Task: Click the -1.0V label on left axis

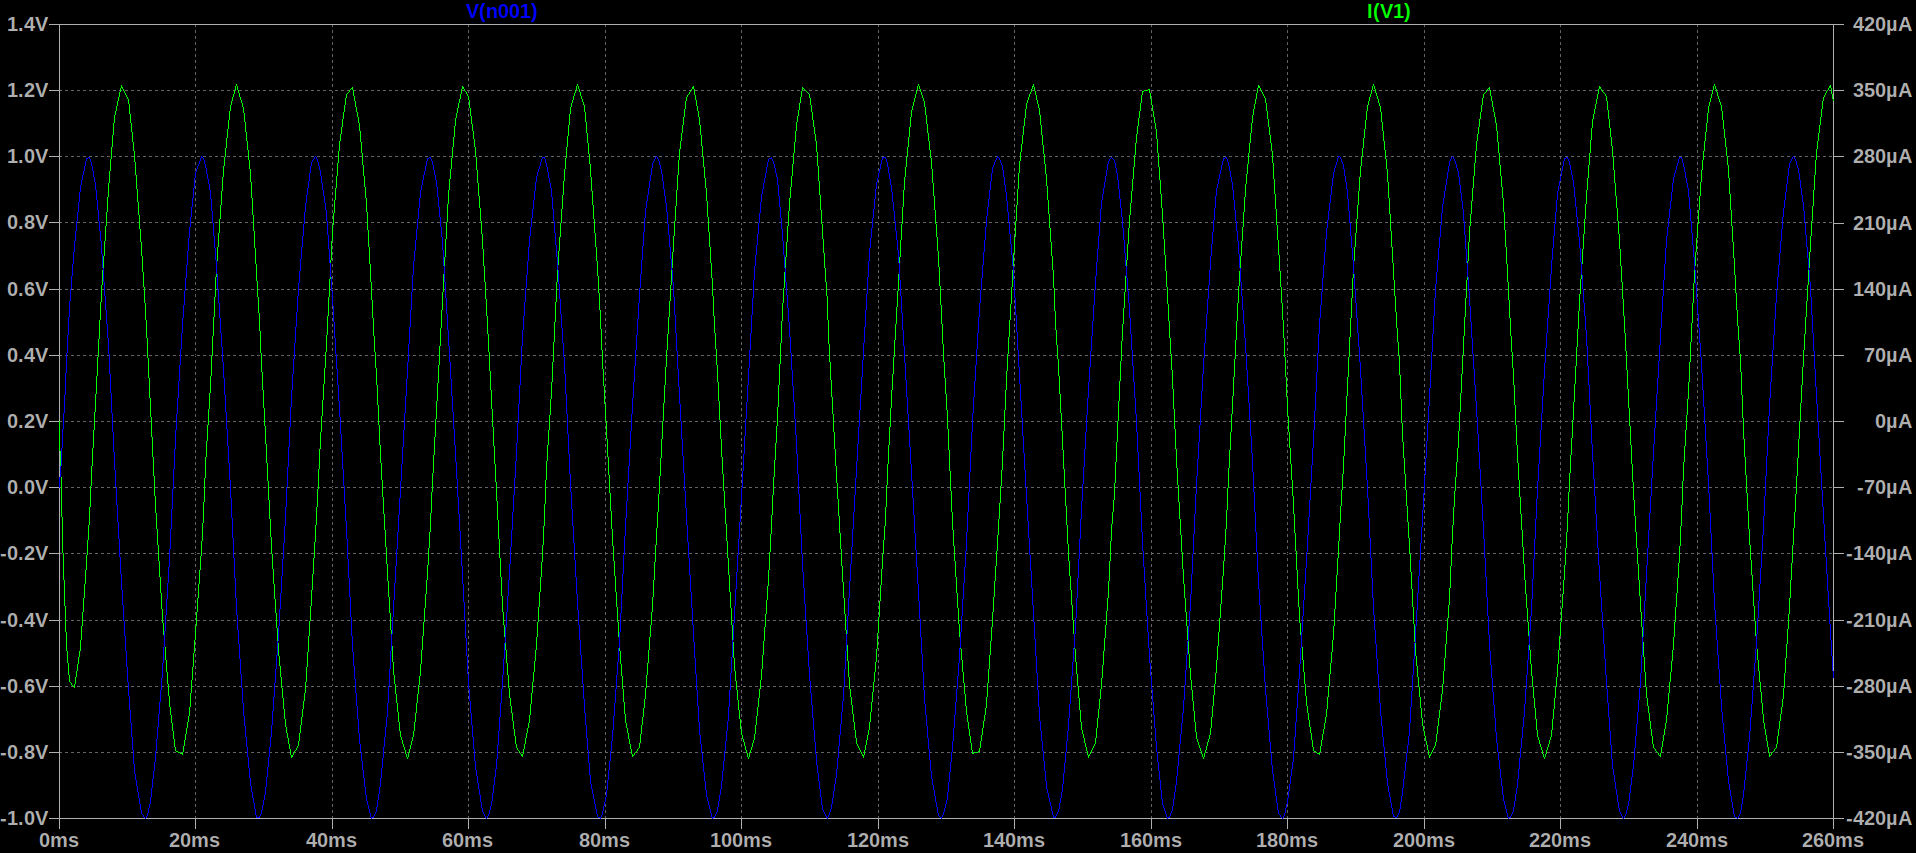Action: (x=25, y=818)
